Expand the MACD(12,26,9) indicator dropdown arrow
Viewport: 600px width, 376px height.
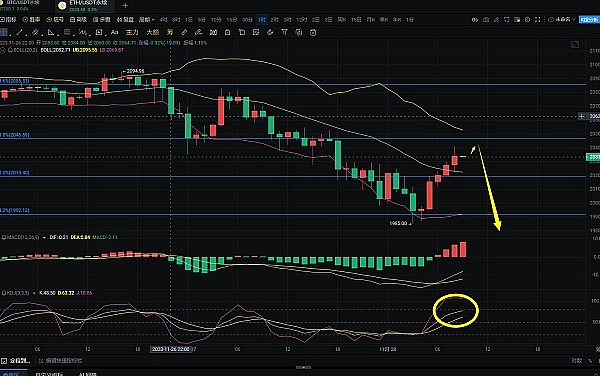point(44,238)
